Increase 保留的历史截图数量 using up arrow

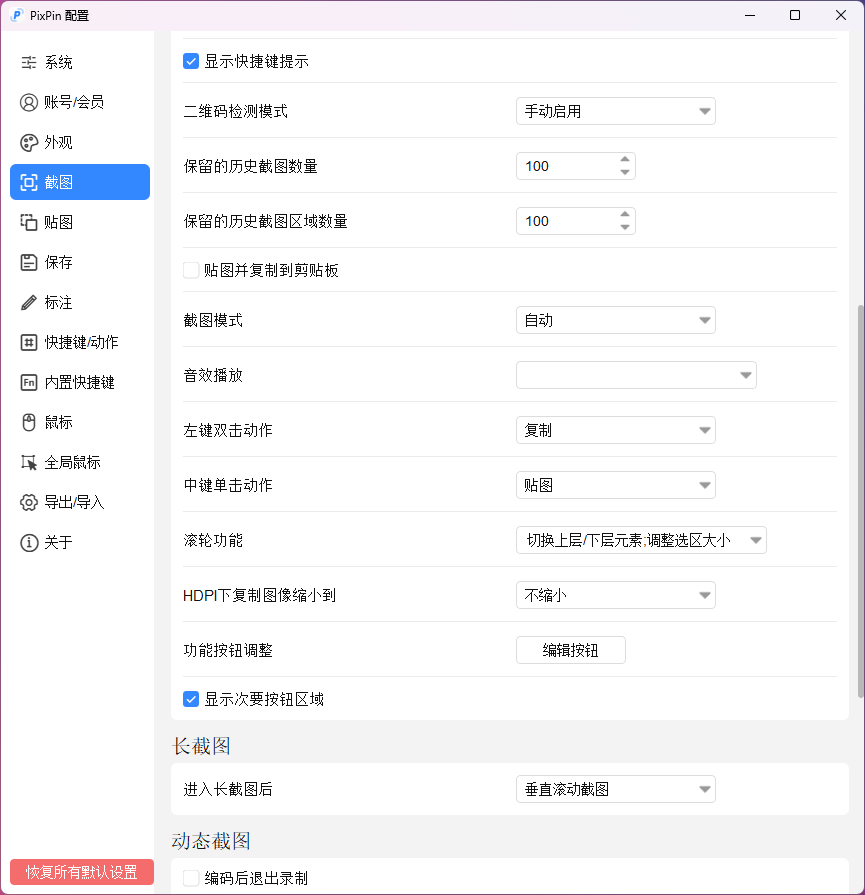point(625,159)
